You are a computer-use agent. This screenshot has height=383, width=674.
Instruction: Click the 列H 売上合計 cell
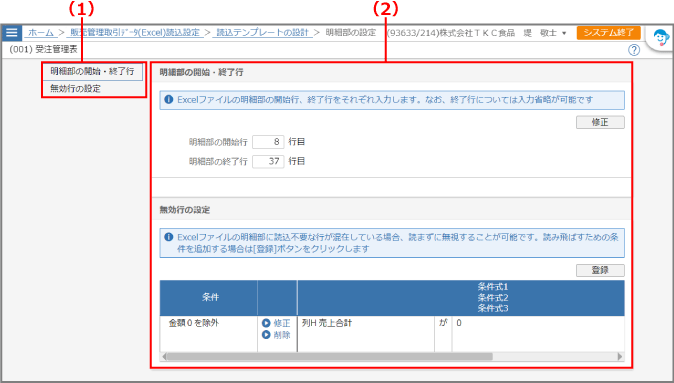click(366, 334)
